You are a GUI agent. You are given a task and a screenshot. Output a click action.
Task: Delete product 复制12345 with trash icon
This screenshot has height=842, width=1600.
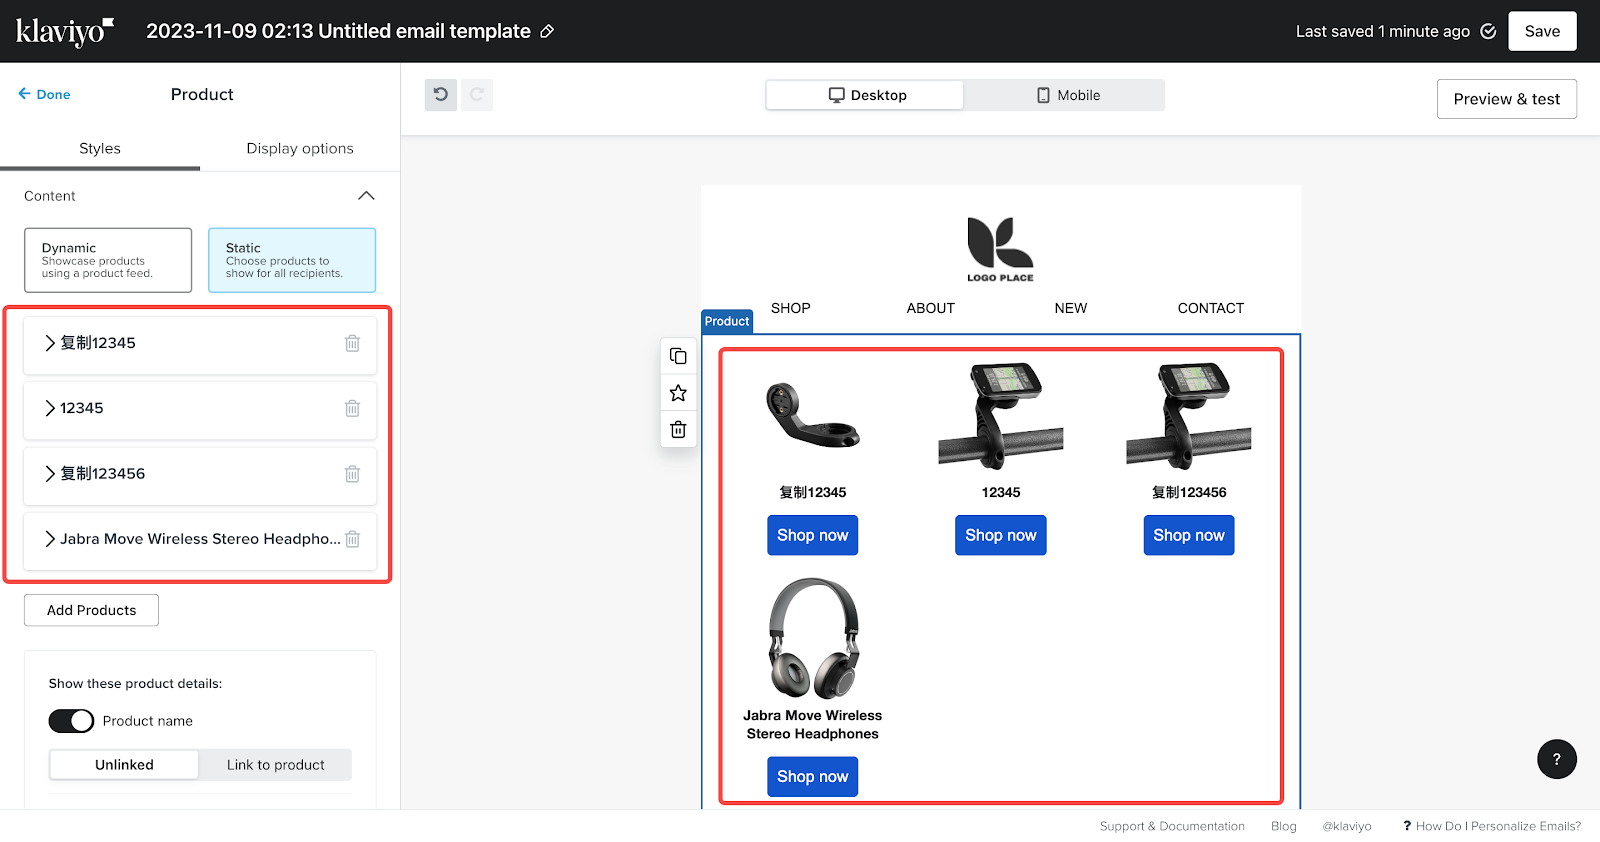(352, 343)
